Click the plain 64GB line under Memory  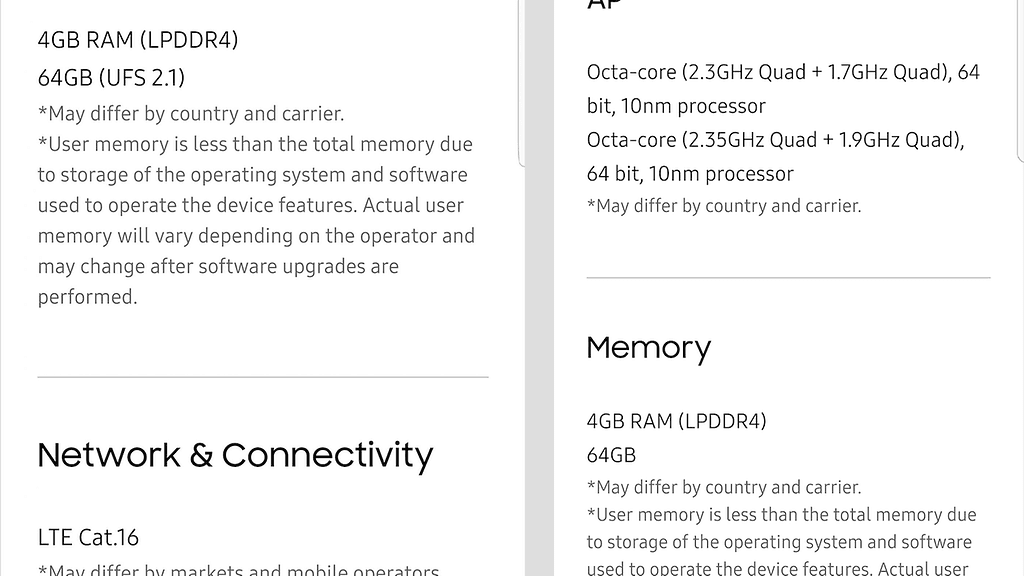click(x=611, y=455)
